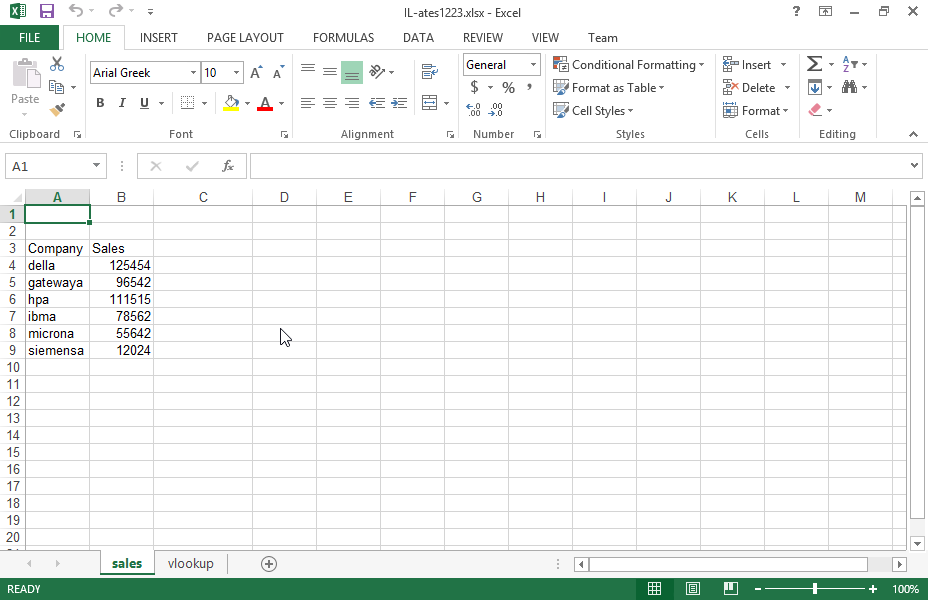Click the Clear eraser icon

pos(815,110)
